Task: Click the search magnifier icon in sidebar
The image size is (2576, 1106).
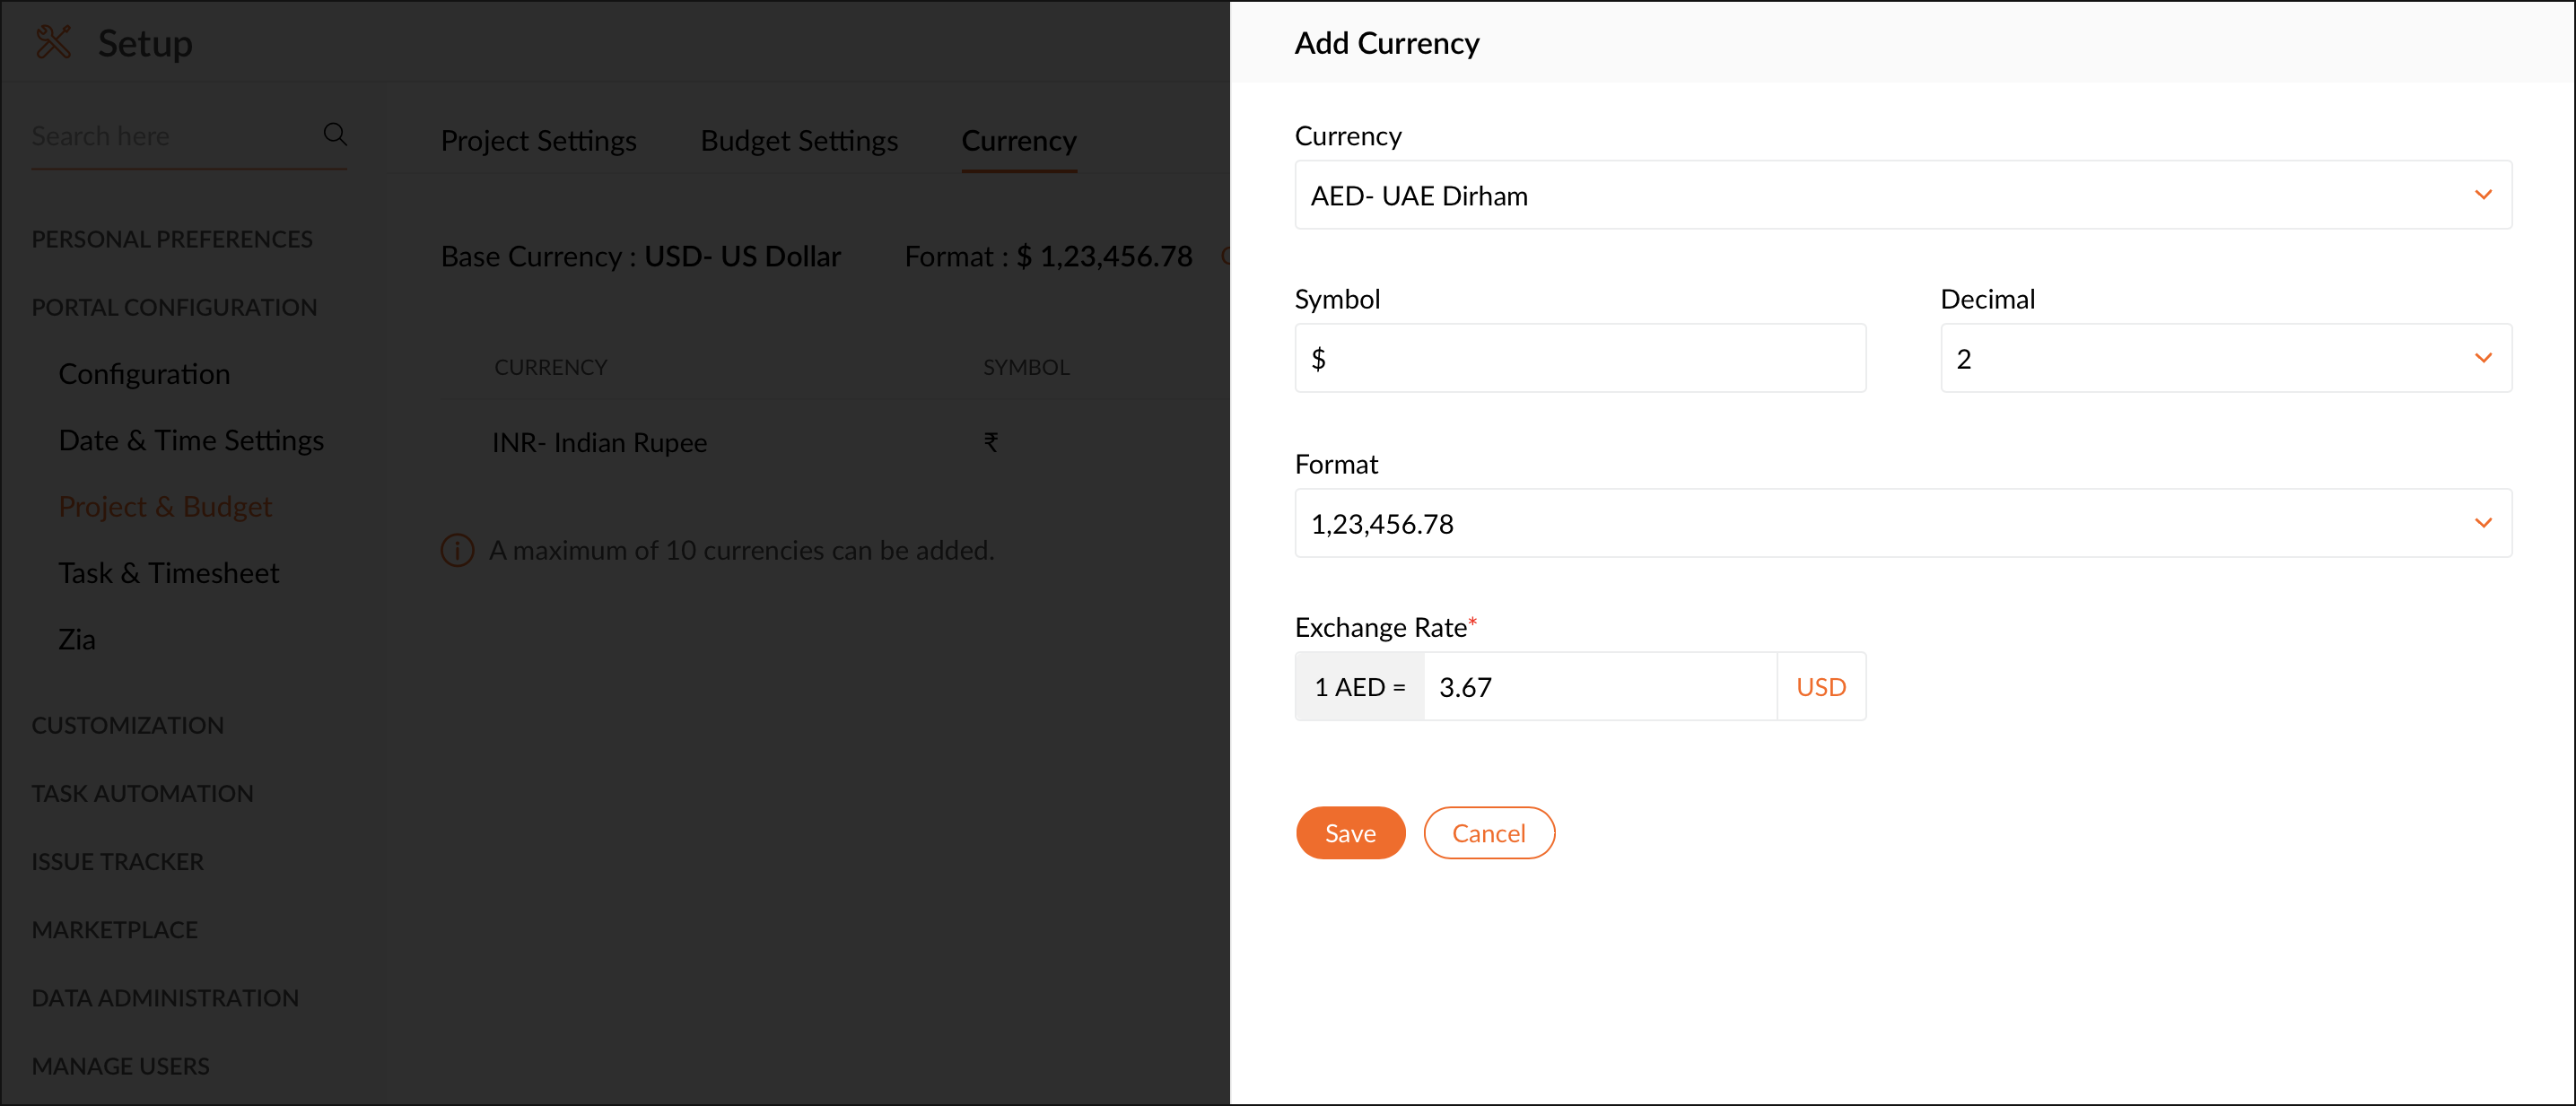Action: 335,134
